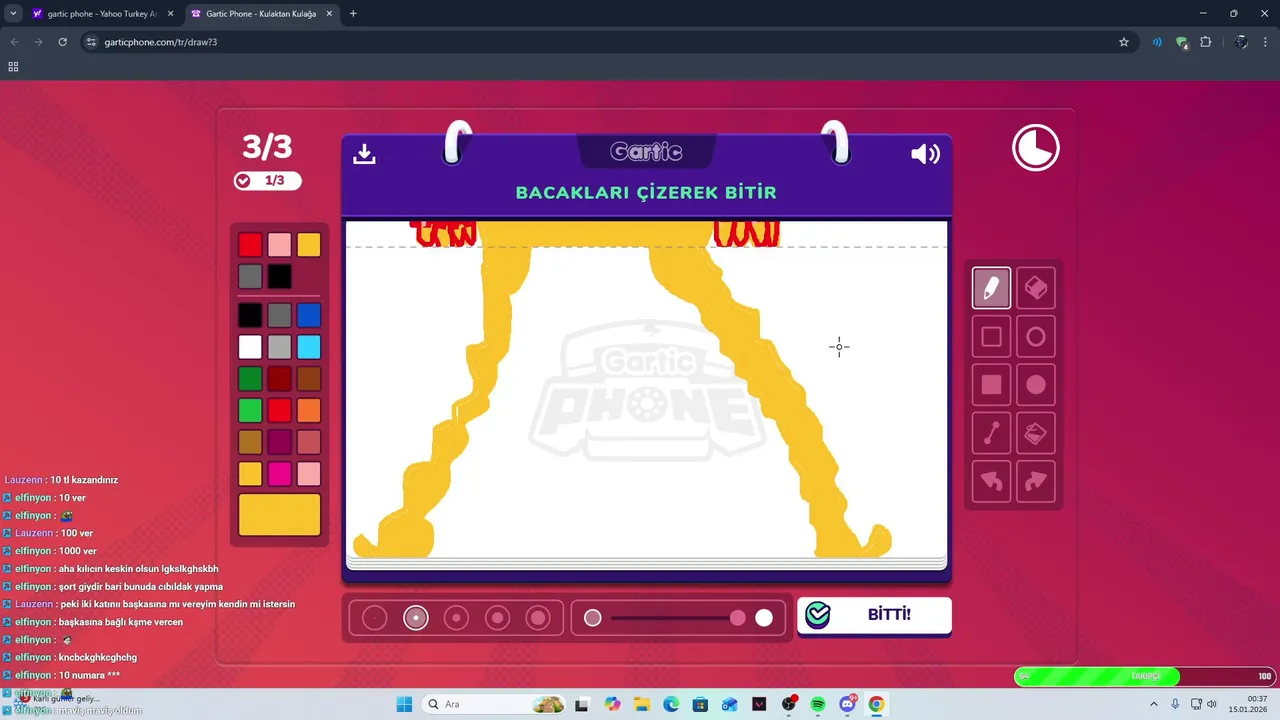Pick the brown palette color
The width and height of the screenshot is (1280, 720).
coord(309,379)
